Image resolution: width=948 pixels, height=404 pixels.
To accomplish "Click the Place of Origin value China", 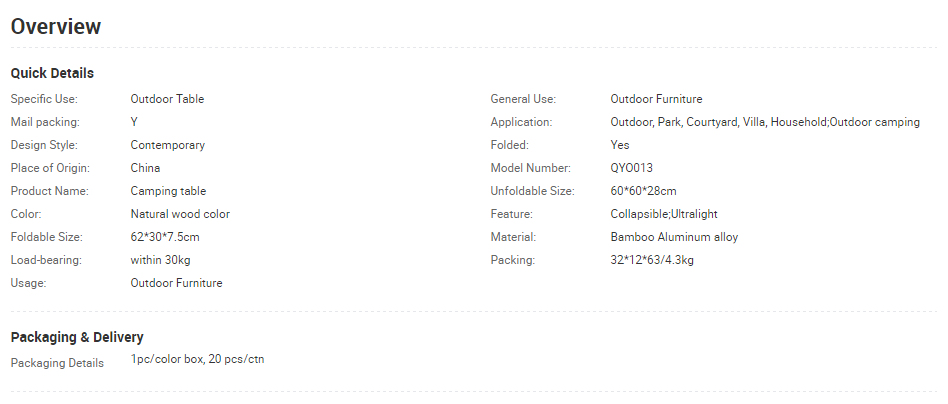I will pos(145,168).
